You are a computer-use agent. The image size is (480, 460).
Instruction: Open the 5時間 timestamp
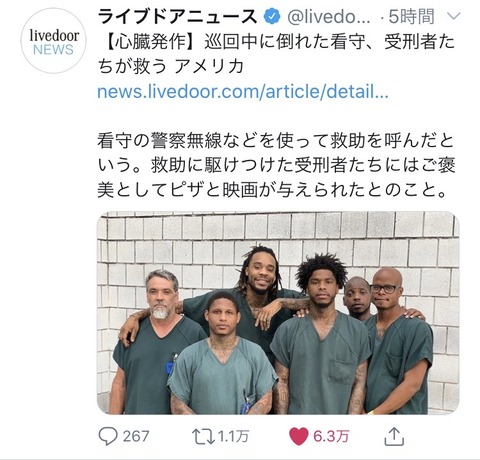point(412,17)
